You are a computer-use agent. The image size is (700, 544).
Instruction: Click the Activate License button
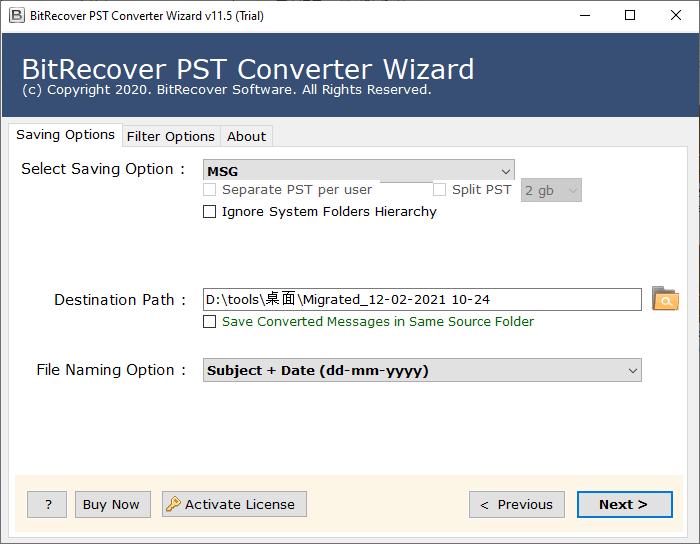[234, 505]
